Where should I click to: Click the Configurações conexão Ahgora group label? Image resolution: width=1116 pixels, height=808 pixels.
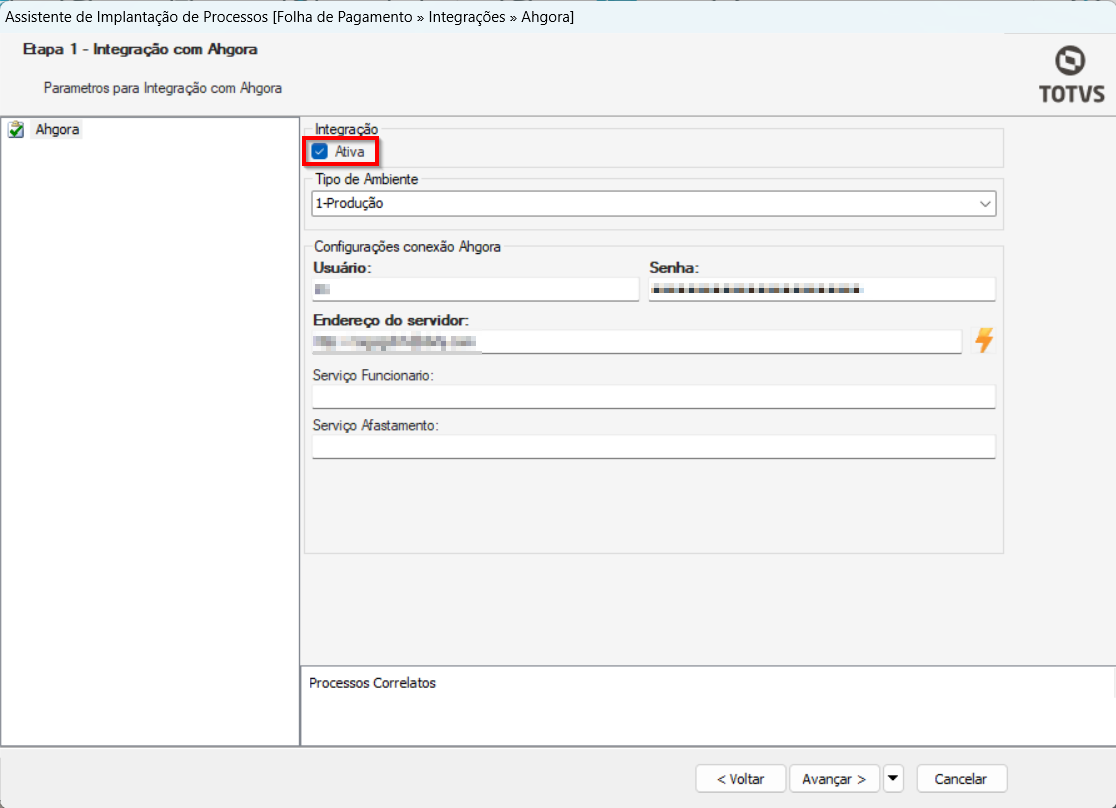407,247
